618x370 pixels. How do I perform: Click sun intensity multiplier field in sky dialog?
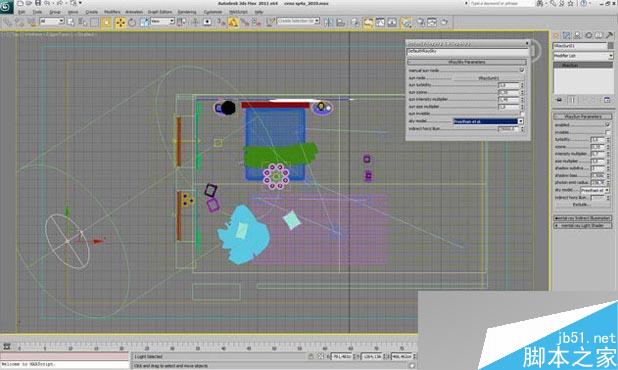pos(508,99)
